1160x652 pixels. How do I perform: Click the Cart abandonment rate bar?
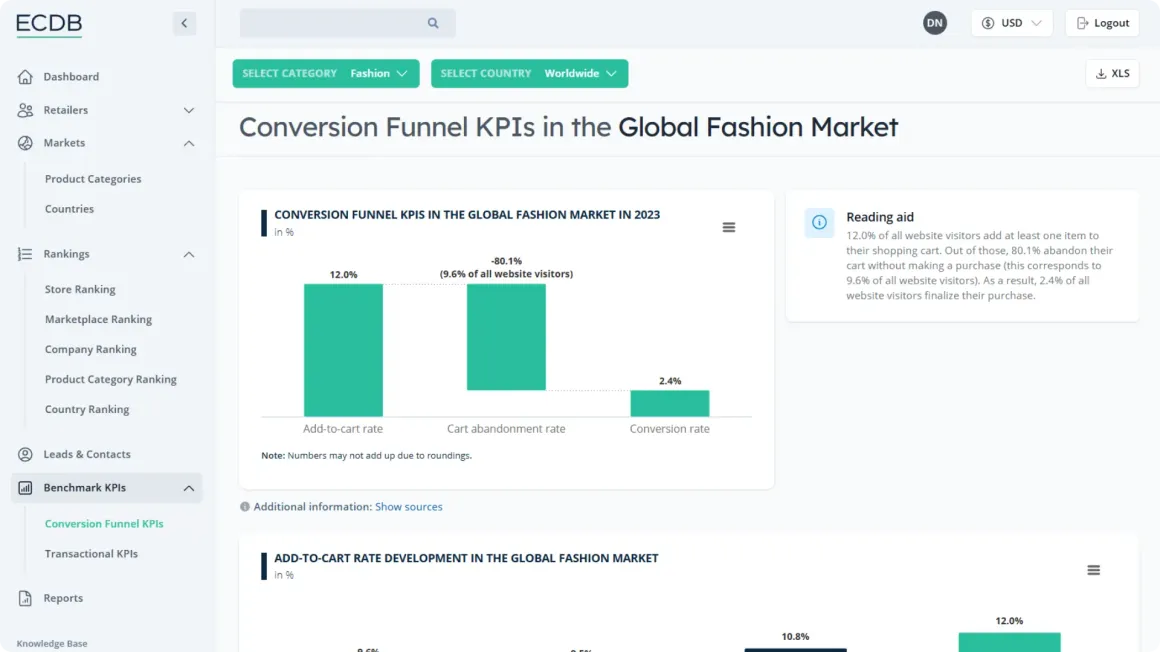[x=506, y=337]
